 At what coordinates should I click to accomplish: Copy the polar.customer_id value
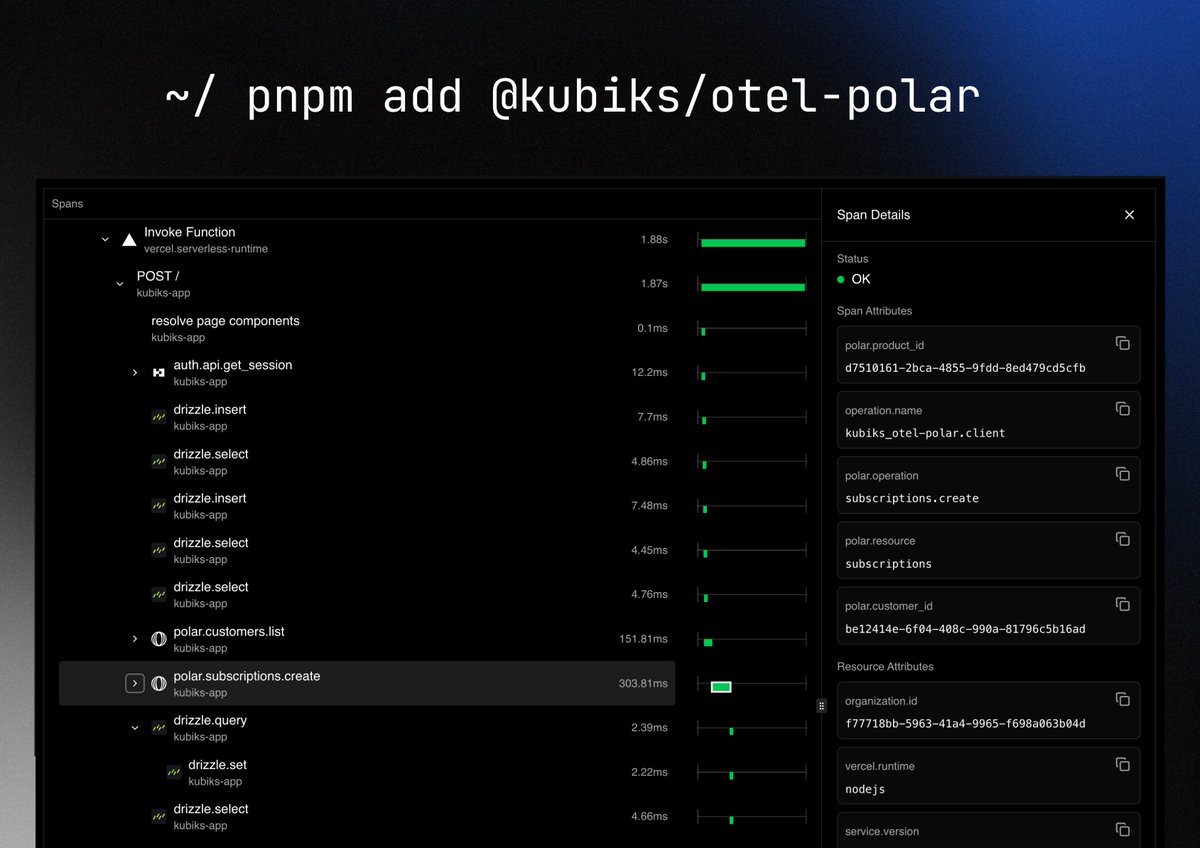pyautogui.click(x=1122, y=604)
